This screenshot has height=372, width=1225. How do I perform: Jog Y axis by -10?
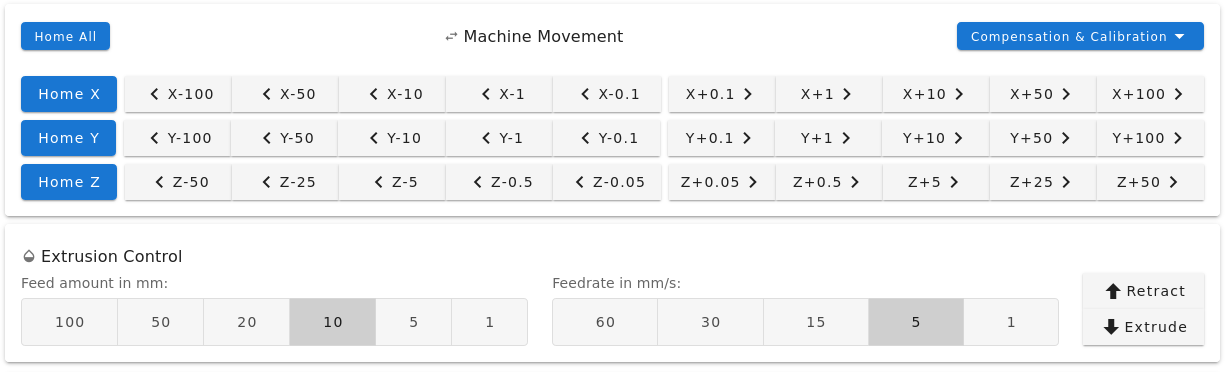[x=392, y=138]
